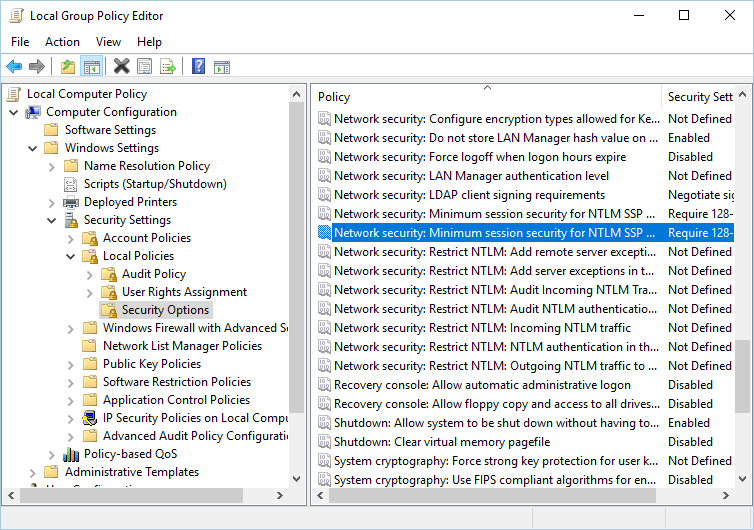Expand the Name Resolution Policy node
This screenshot has height=530, width=754.
pos(52,167)
